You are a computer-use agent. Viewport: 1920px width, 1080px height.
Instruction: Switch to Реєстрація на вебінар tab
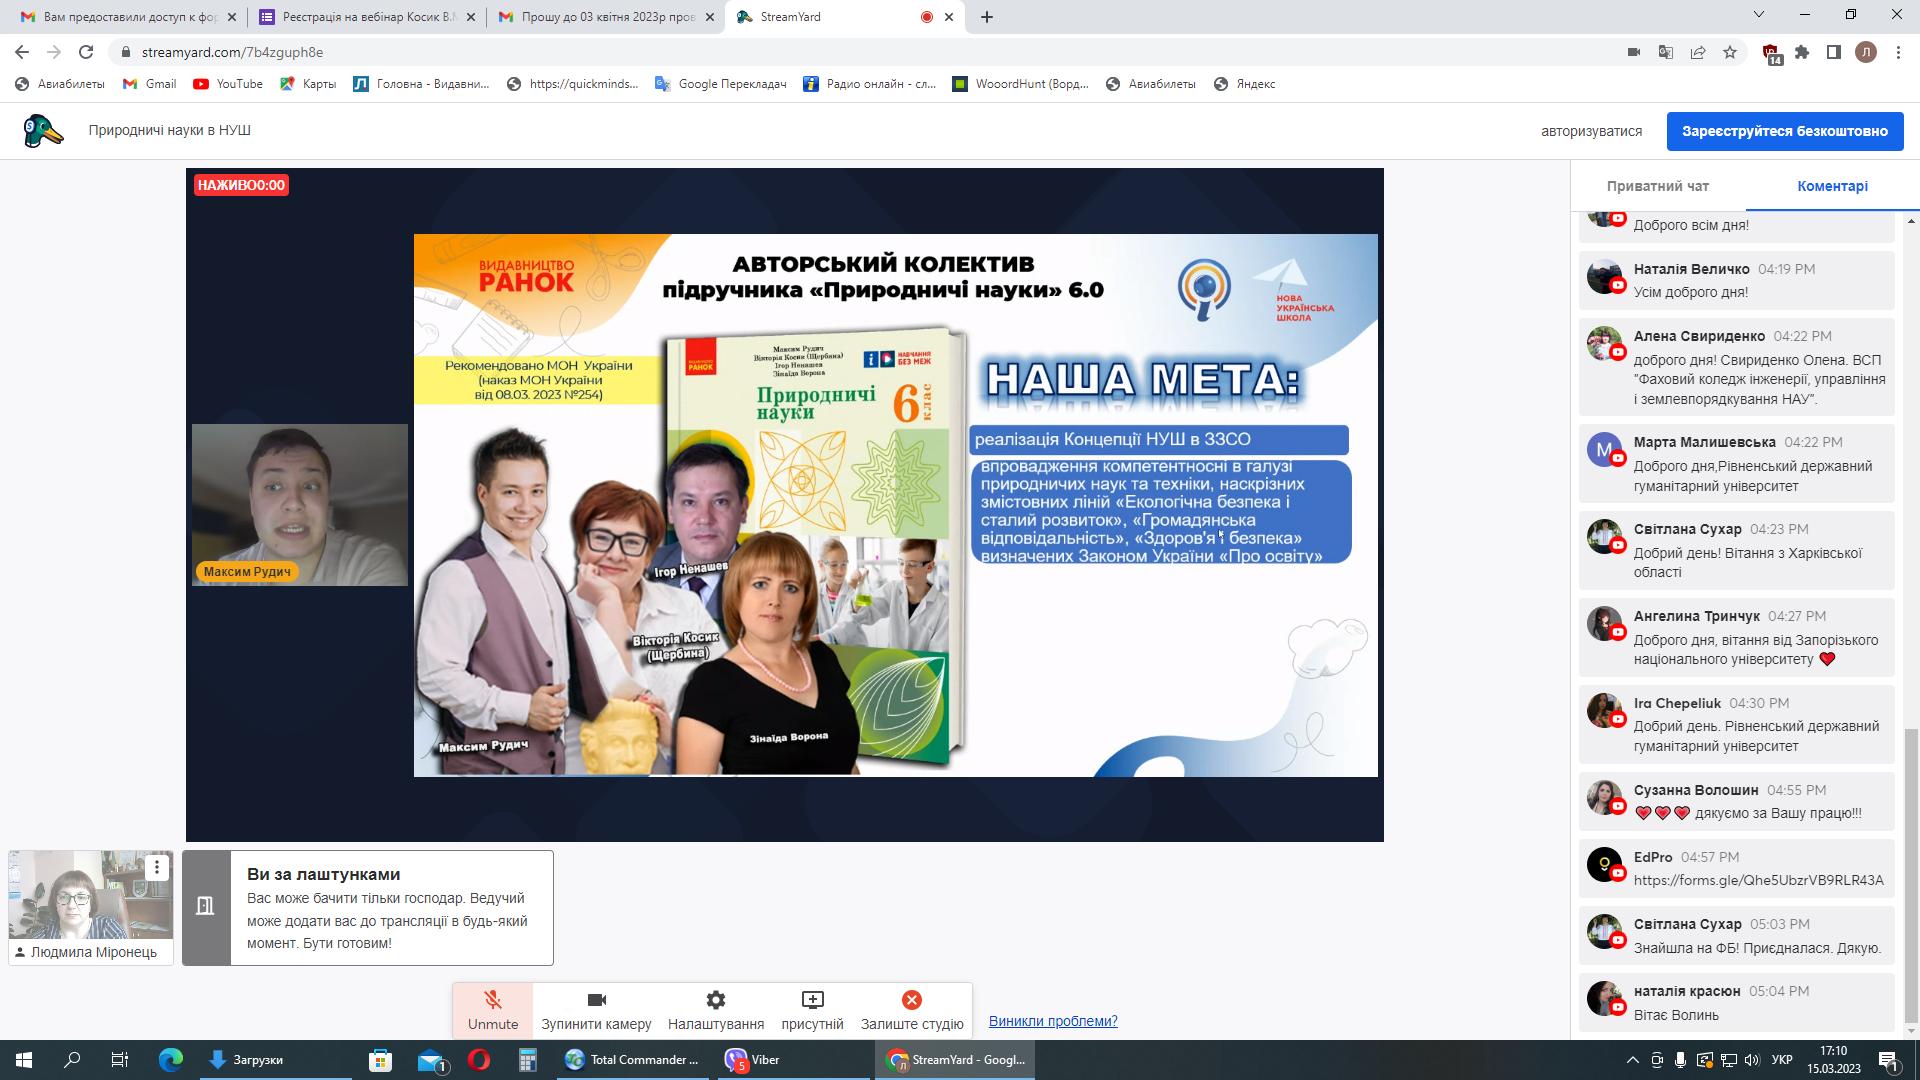[366, 17]
